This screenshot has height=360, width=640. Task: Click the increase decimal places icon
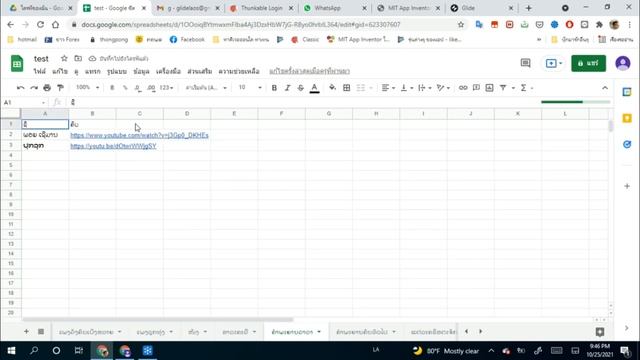tap(151, 88)
